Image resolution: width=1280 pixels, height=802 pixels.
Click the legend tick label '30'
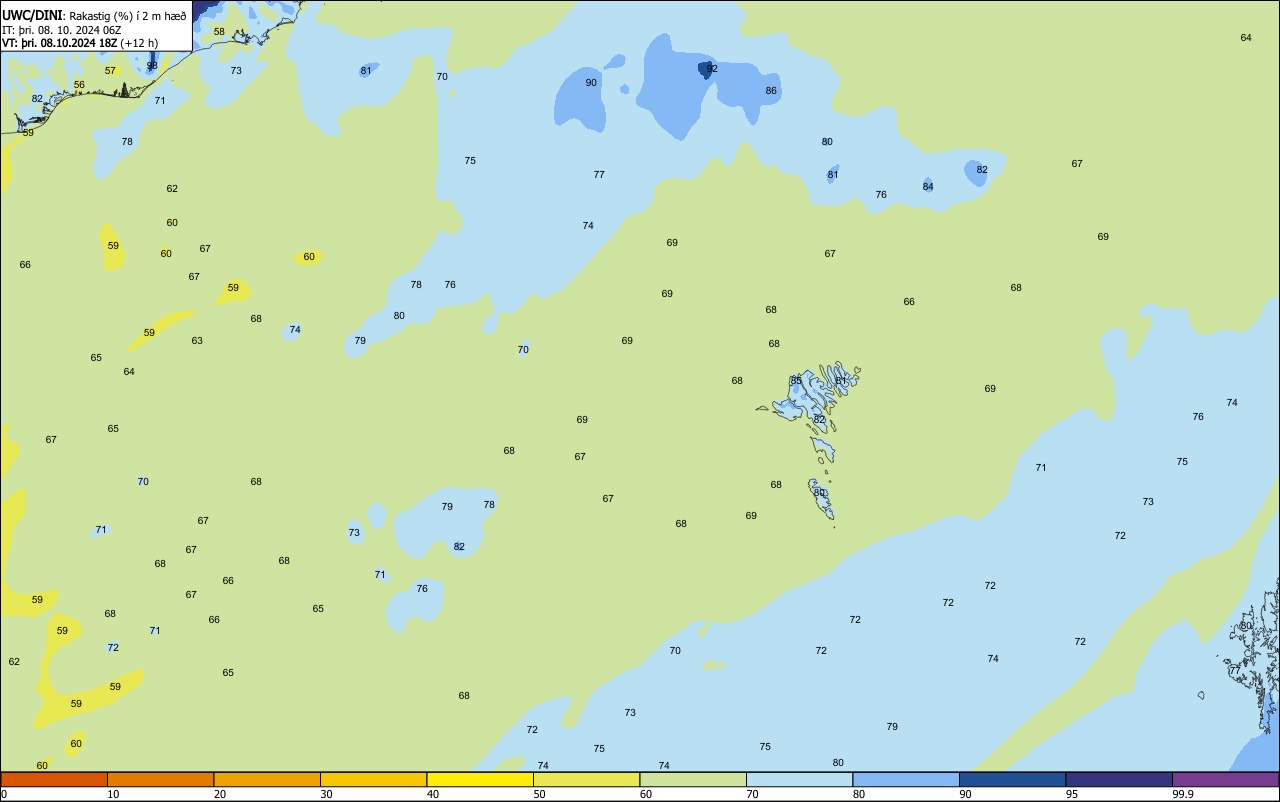tap(326, 794)
